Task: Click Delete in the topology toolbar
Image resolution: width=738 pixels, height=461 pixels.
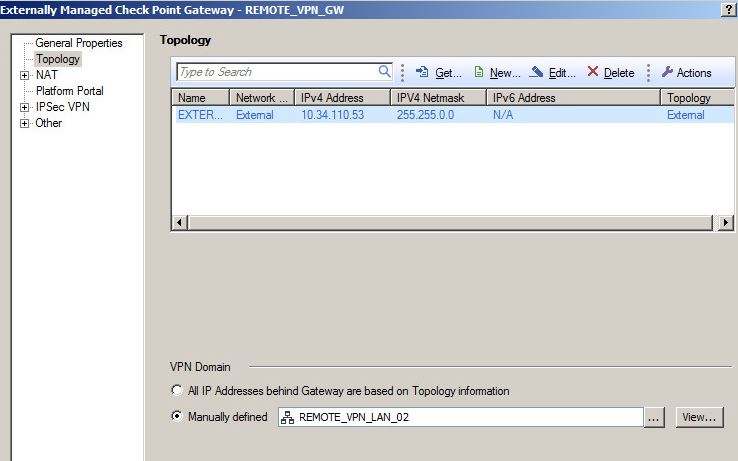Action: [x=611, y=73]
